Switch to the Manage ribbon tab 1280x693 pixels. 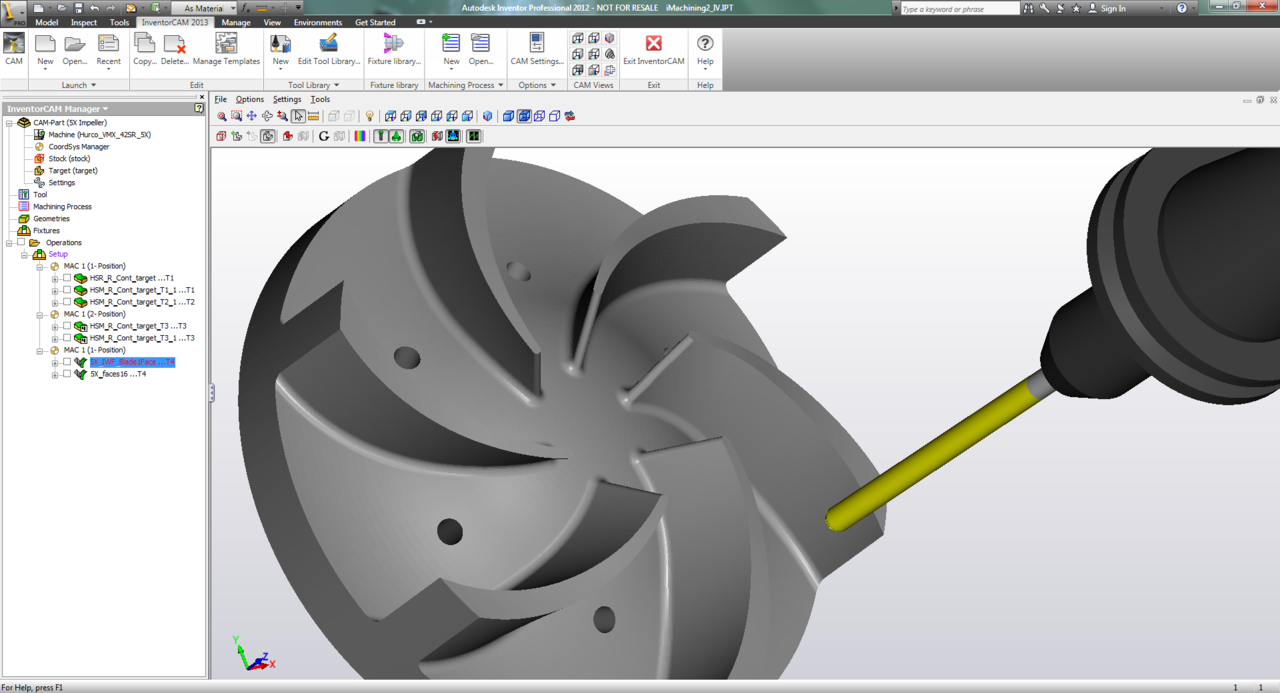coord(236,22)
